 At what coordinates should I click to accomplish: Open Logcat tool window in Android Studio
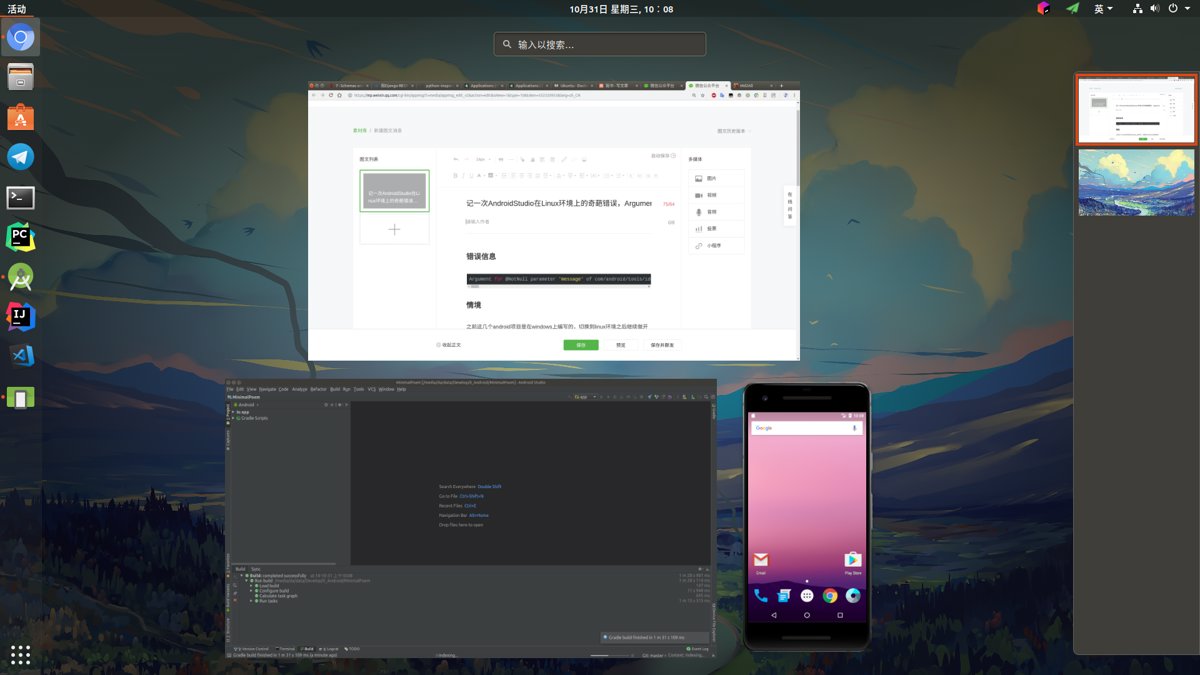coord(330,649)
